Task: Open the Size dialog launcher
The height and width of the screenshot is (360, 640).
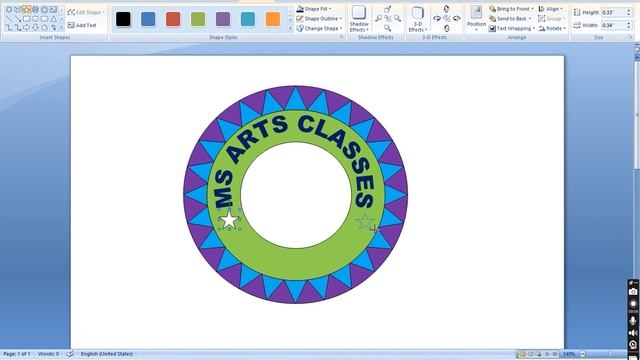Action: click(631, 37)
